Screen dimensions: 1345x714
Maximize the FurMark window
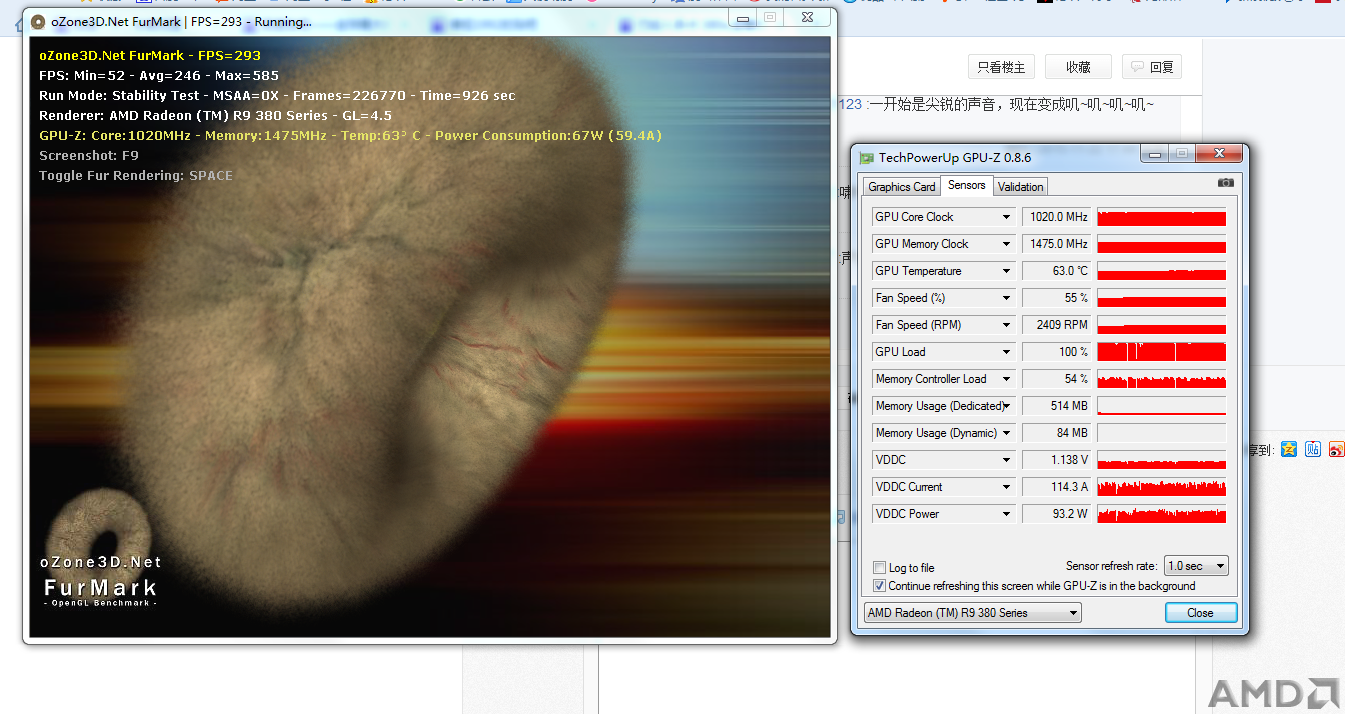point(770,17)
